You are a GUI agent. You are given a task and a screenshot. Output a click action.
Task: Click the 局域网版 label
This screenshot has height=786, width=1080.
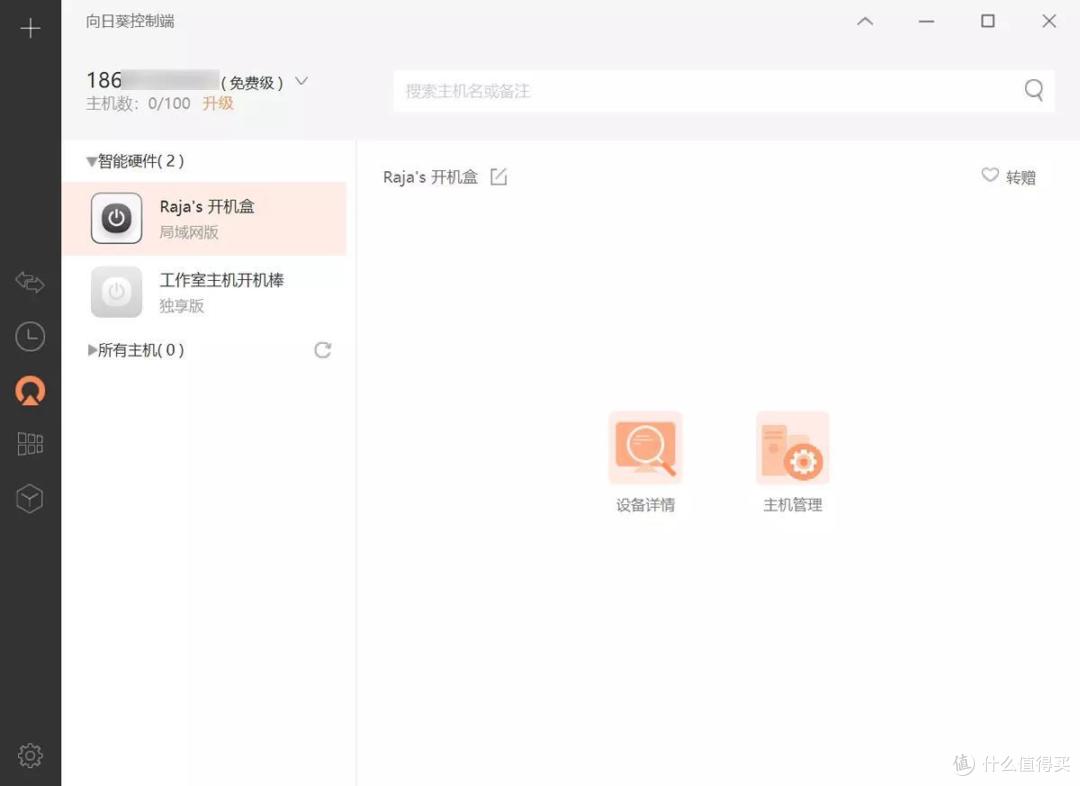point(189,232)
